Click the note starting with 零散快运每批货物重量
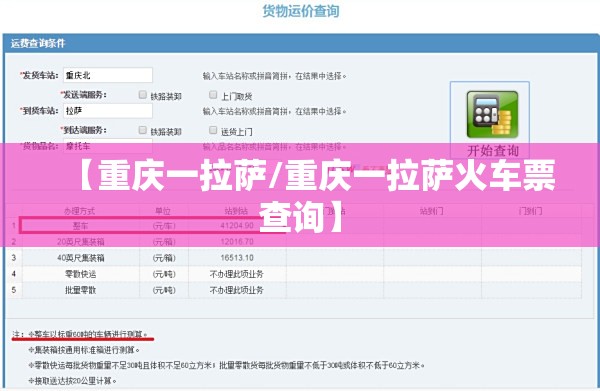Screen dimensions: 600x391 (x=226, y=365)
